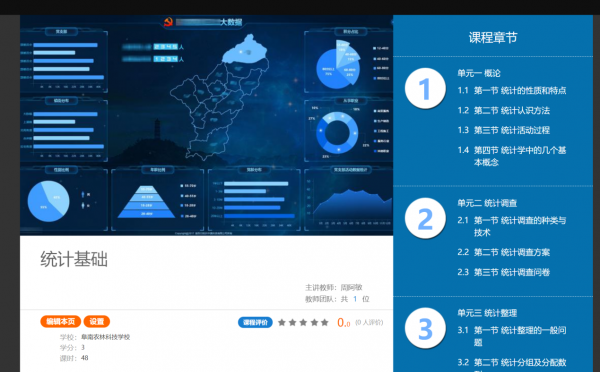The width and height of the screenshot is (600, 372).
Task: Click the party emblem icon in banner
Action: [168, 22]
